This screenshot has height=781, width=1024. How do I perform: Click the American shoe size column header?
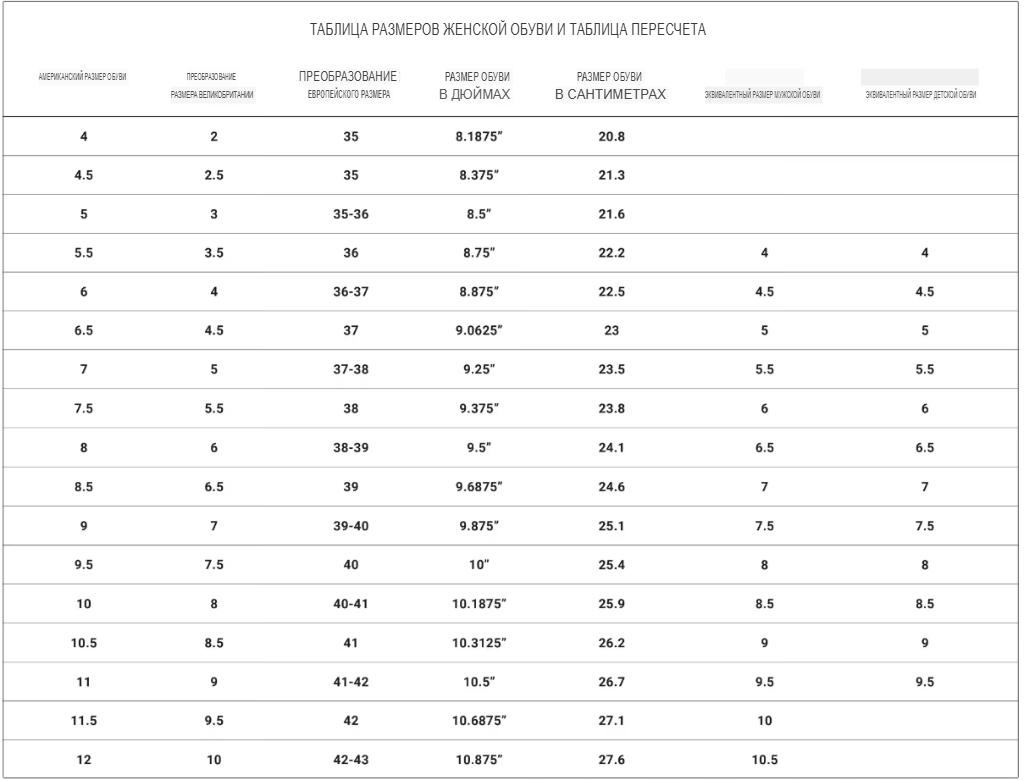coord(83,77)
